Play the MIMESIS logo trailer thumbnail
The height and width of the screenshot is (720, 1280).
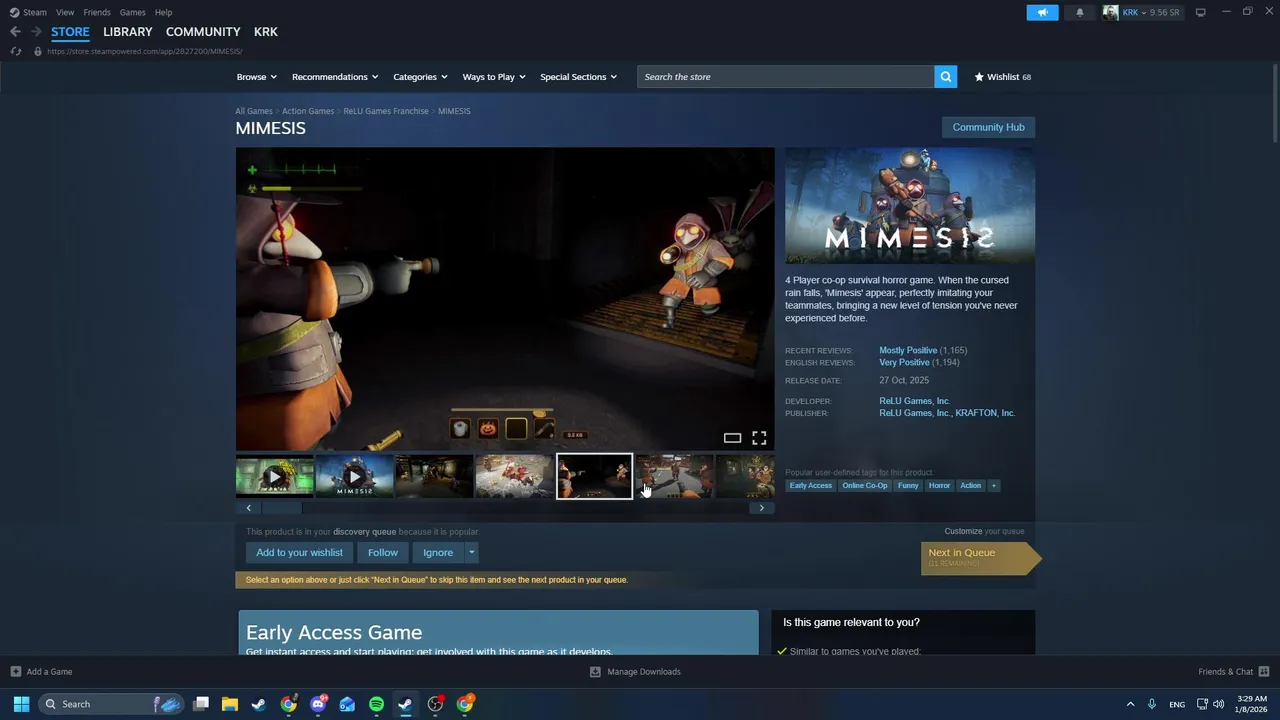(x=354, y=477)
